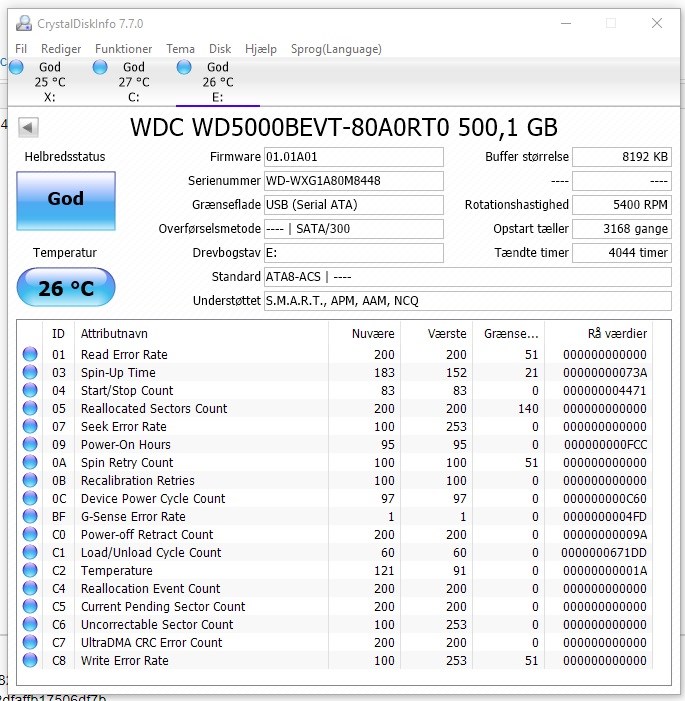
Task: Click the CrystalDiskInfo app icon in title bar
Action: point(24,23)
